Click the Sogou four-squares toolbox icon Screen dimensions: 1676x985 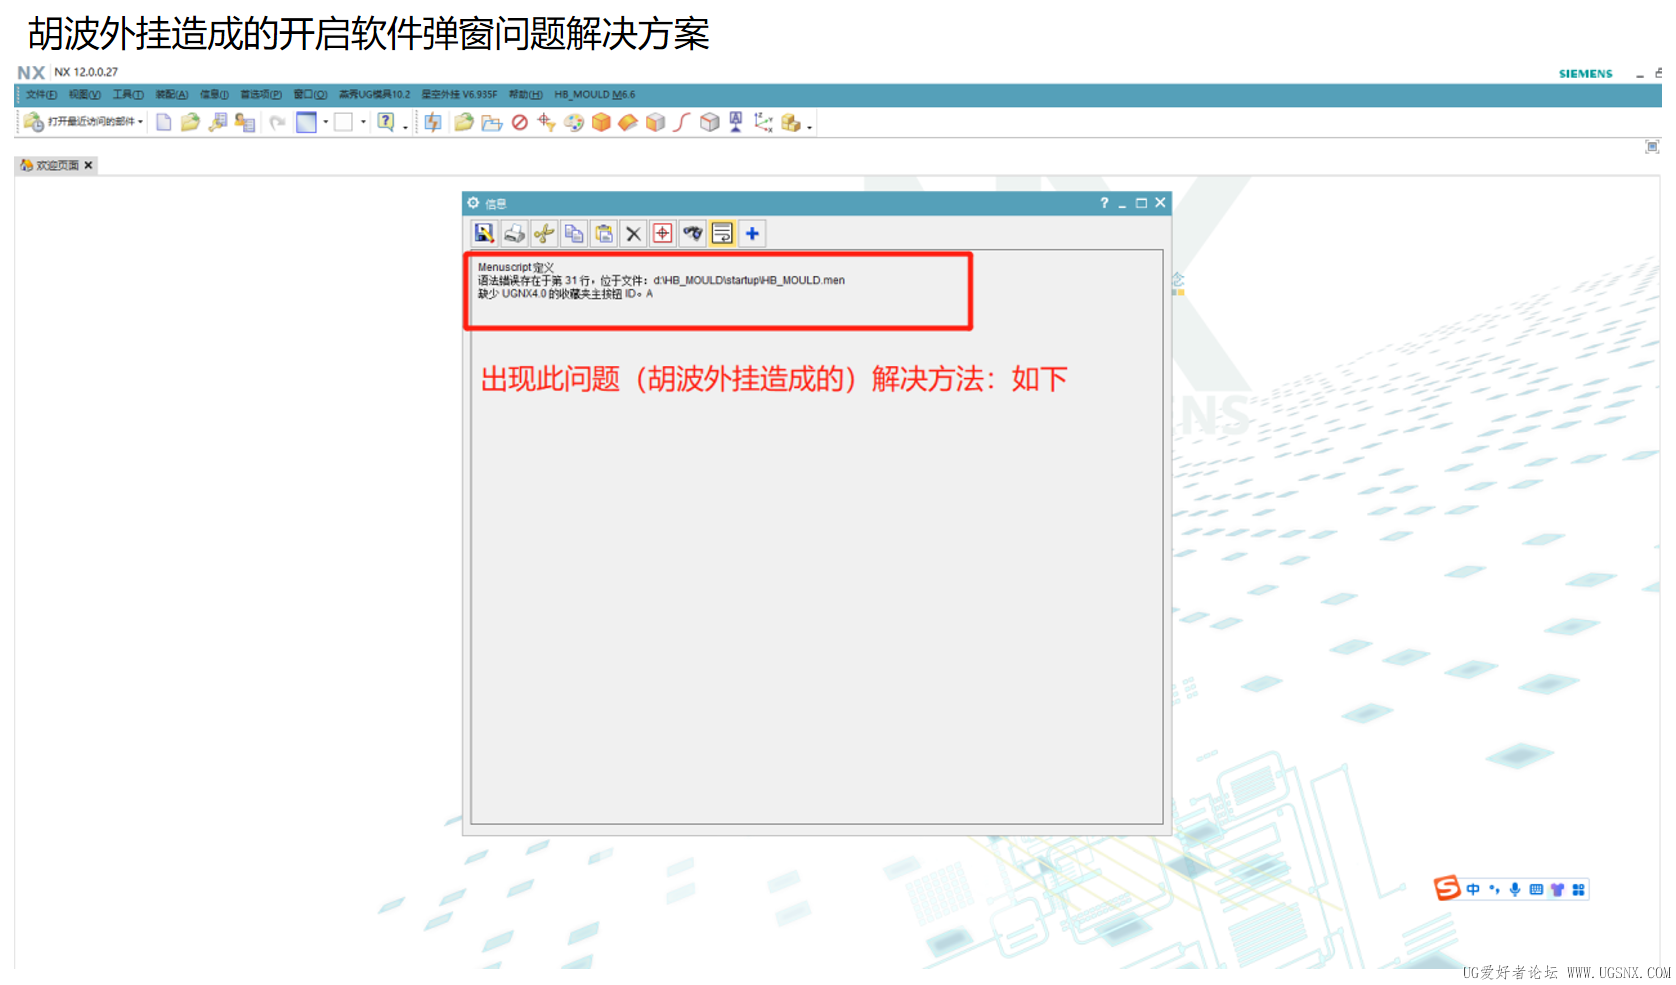1578,889
